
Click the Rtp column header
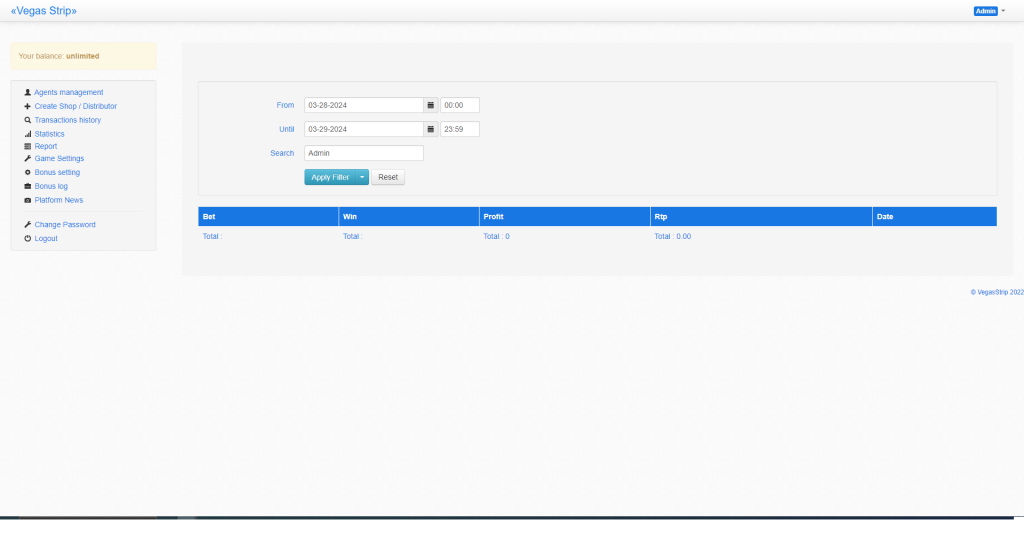[x=761, y=217]
